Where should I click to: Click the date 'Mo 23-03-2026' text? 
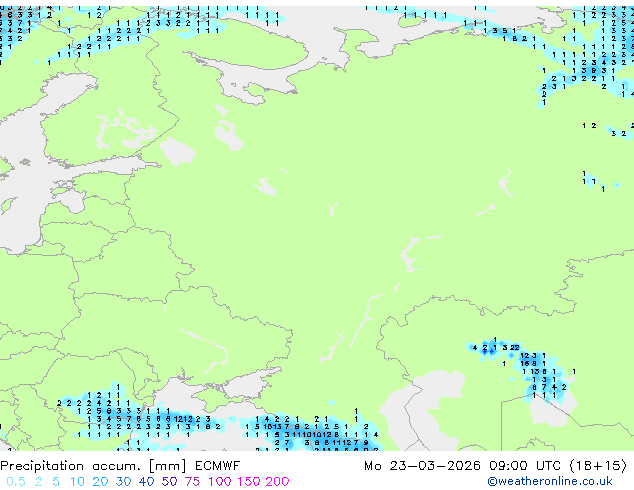tap(422, 466)
